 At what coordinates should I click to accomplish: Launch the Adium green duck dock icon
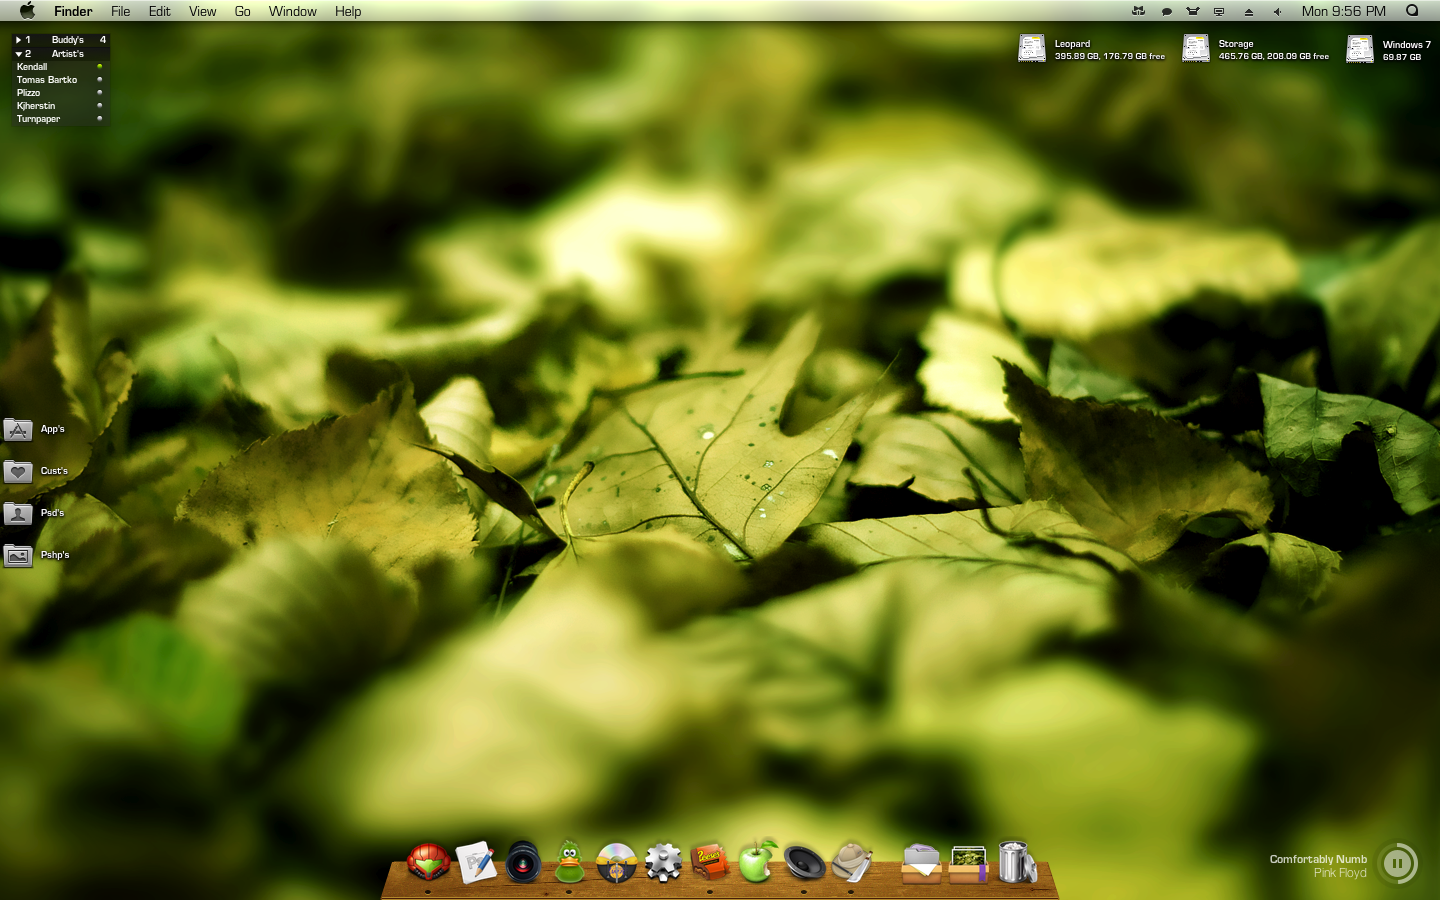point(569,861)
